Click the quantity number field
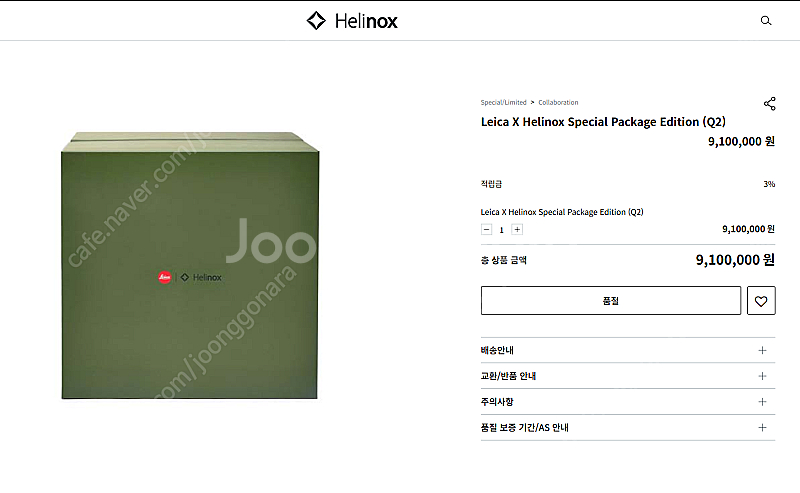Screen dimensions: 800x493 [x=502, y=230]
